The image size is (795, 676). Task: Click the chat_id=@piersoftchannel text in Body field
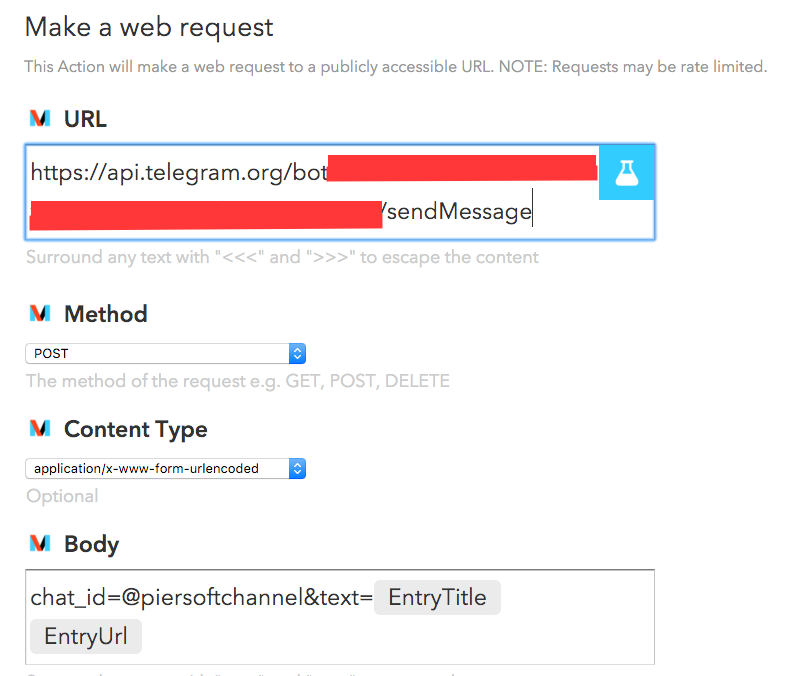[x=167, y=597]
